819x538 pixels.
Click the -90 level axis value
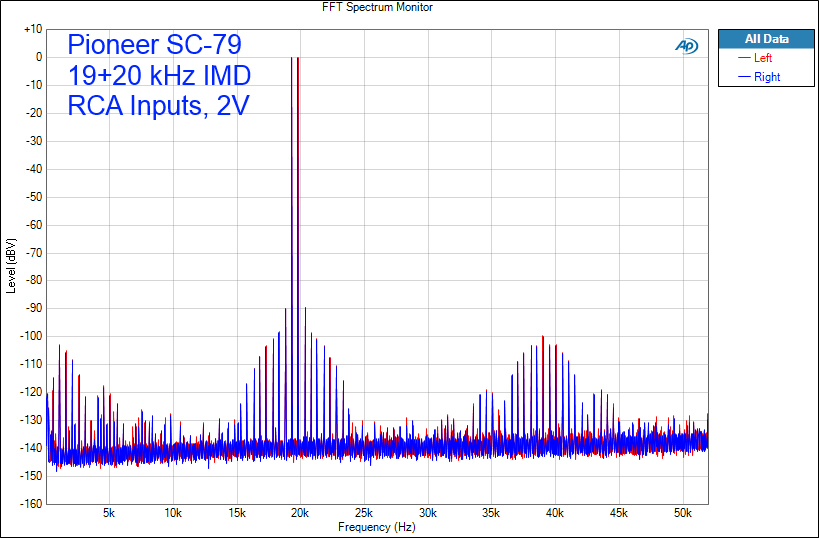[x=33, y=308]
